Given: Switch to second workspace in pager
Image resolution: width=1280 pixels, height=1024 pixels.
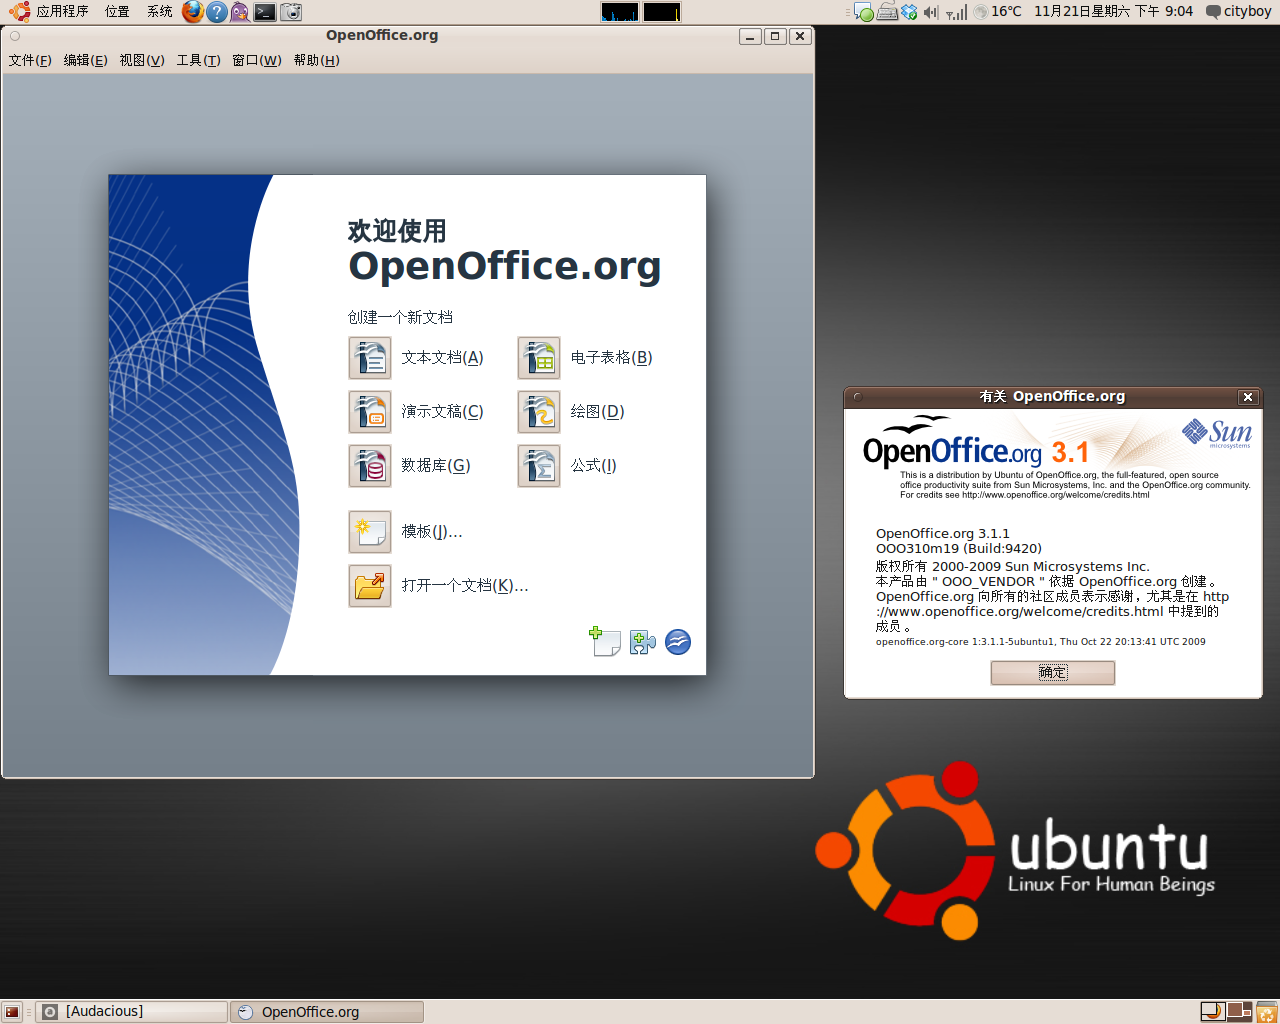Looking at the screenshot, I should coord(1239,1012).
